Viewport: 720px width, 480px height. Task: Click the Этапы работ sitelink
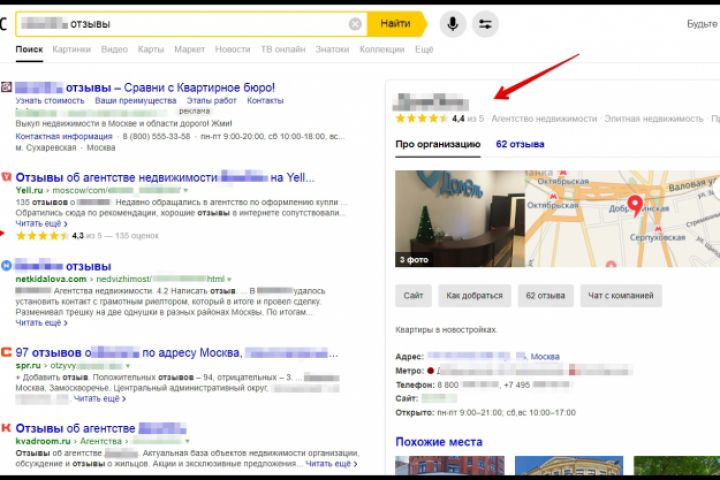(x=211, y=101)
